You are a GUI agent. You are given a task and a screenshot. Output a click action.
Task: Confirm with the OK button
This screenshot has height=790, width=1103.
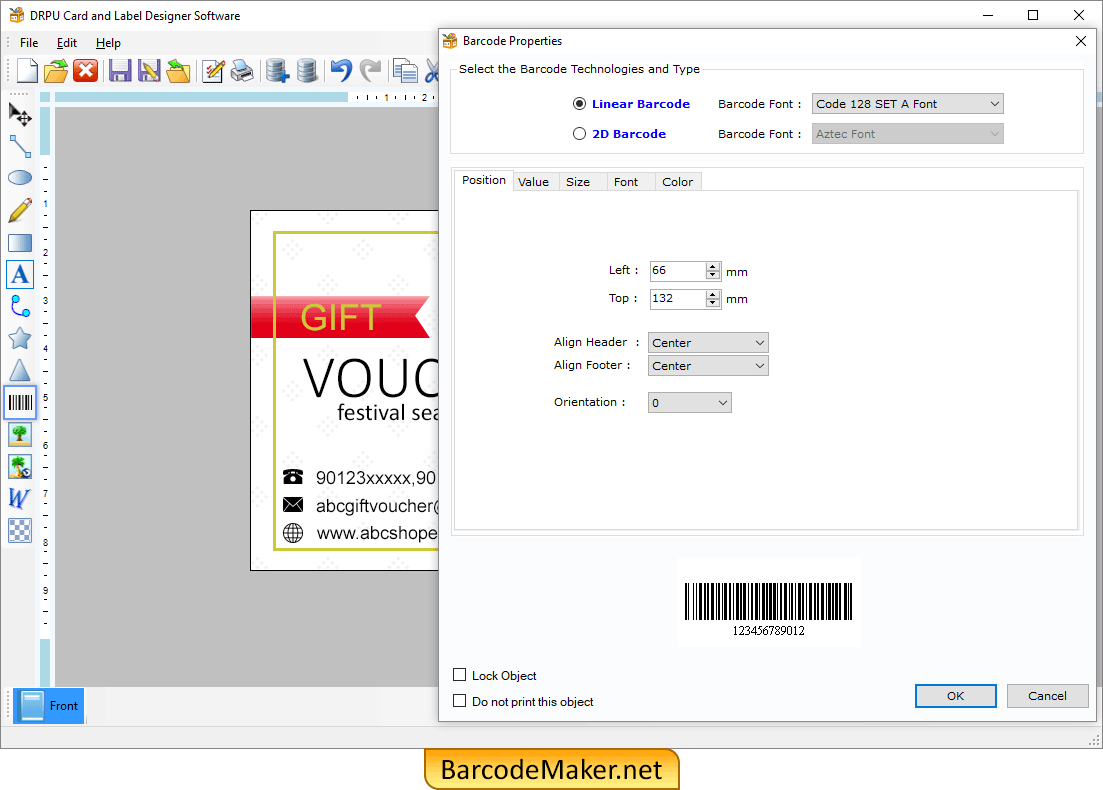pos(955,696)
